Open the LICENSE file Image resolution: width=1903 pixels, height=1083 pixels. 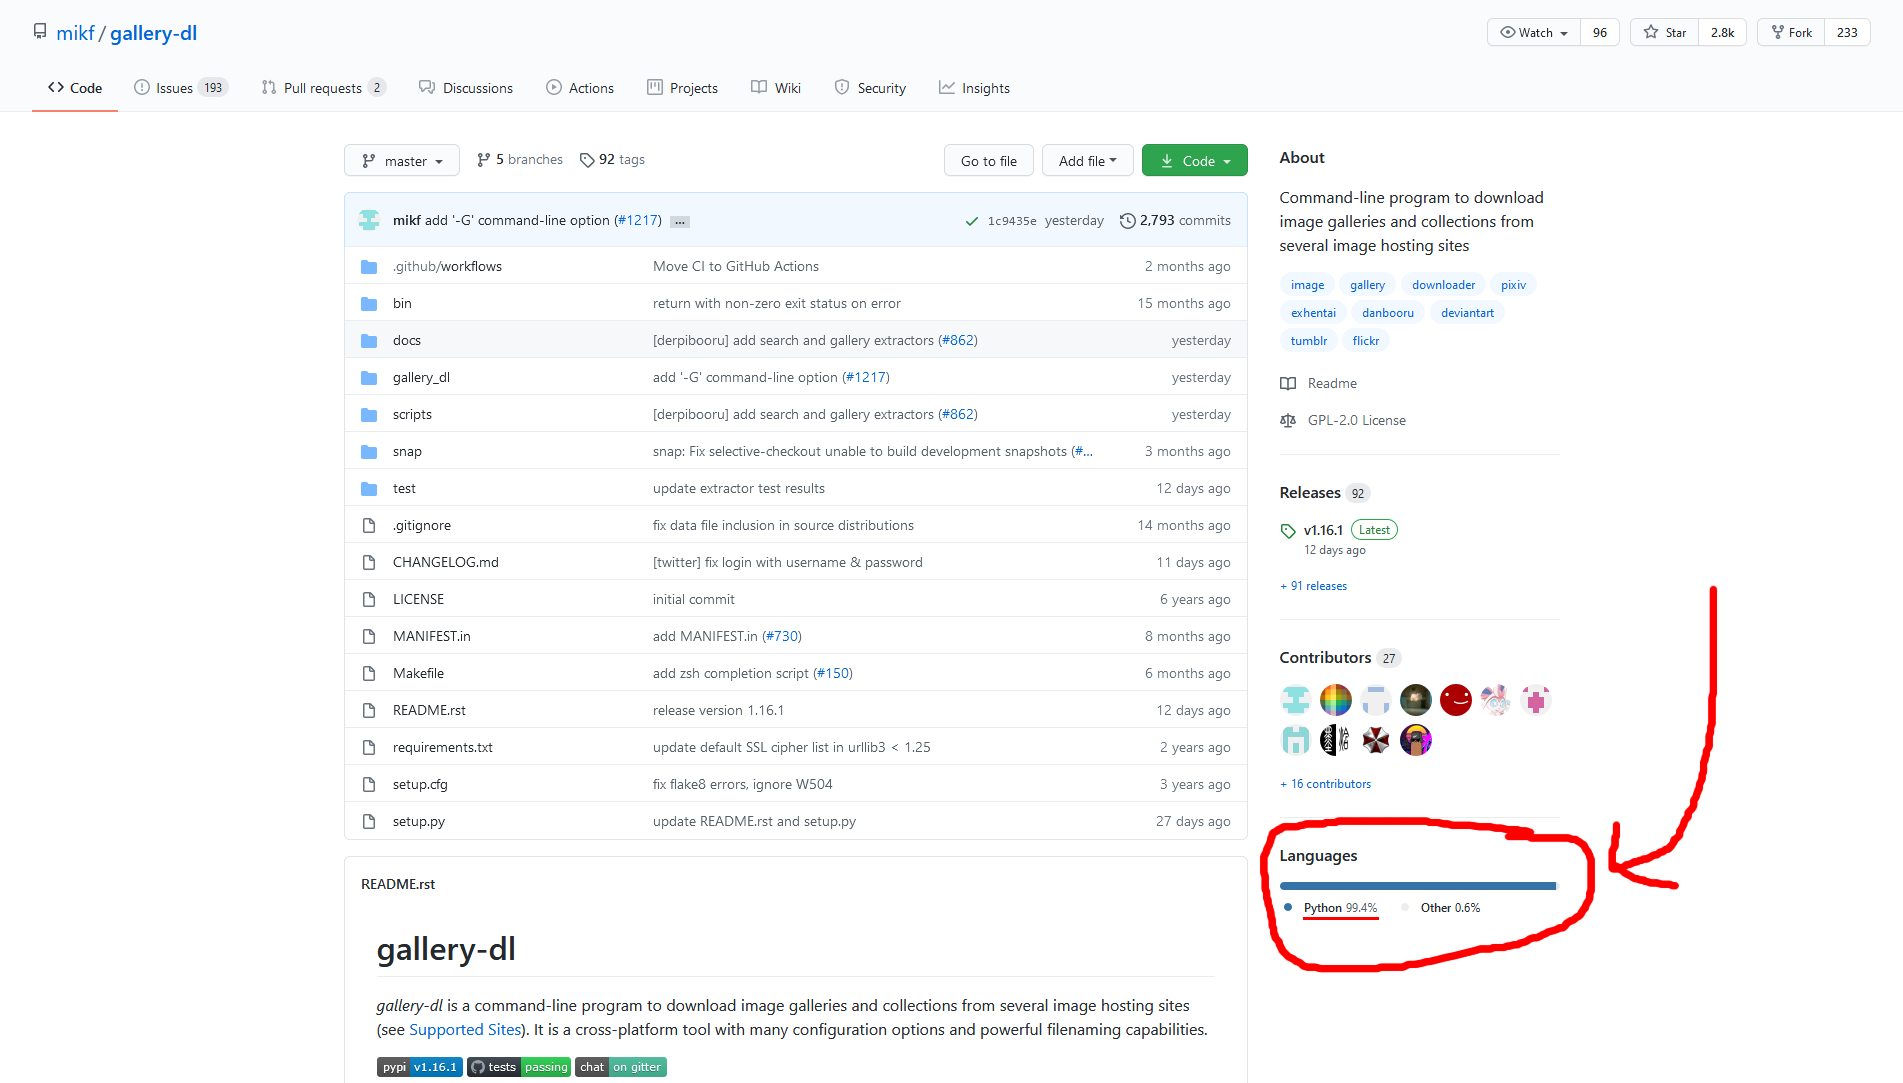coord(418,599)
